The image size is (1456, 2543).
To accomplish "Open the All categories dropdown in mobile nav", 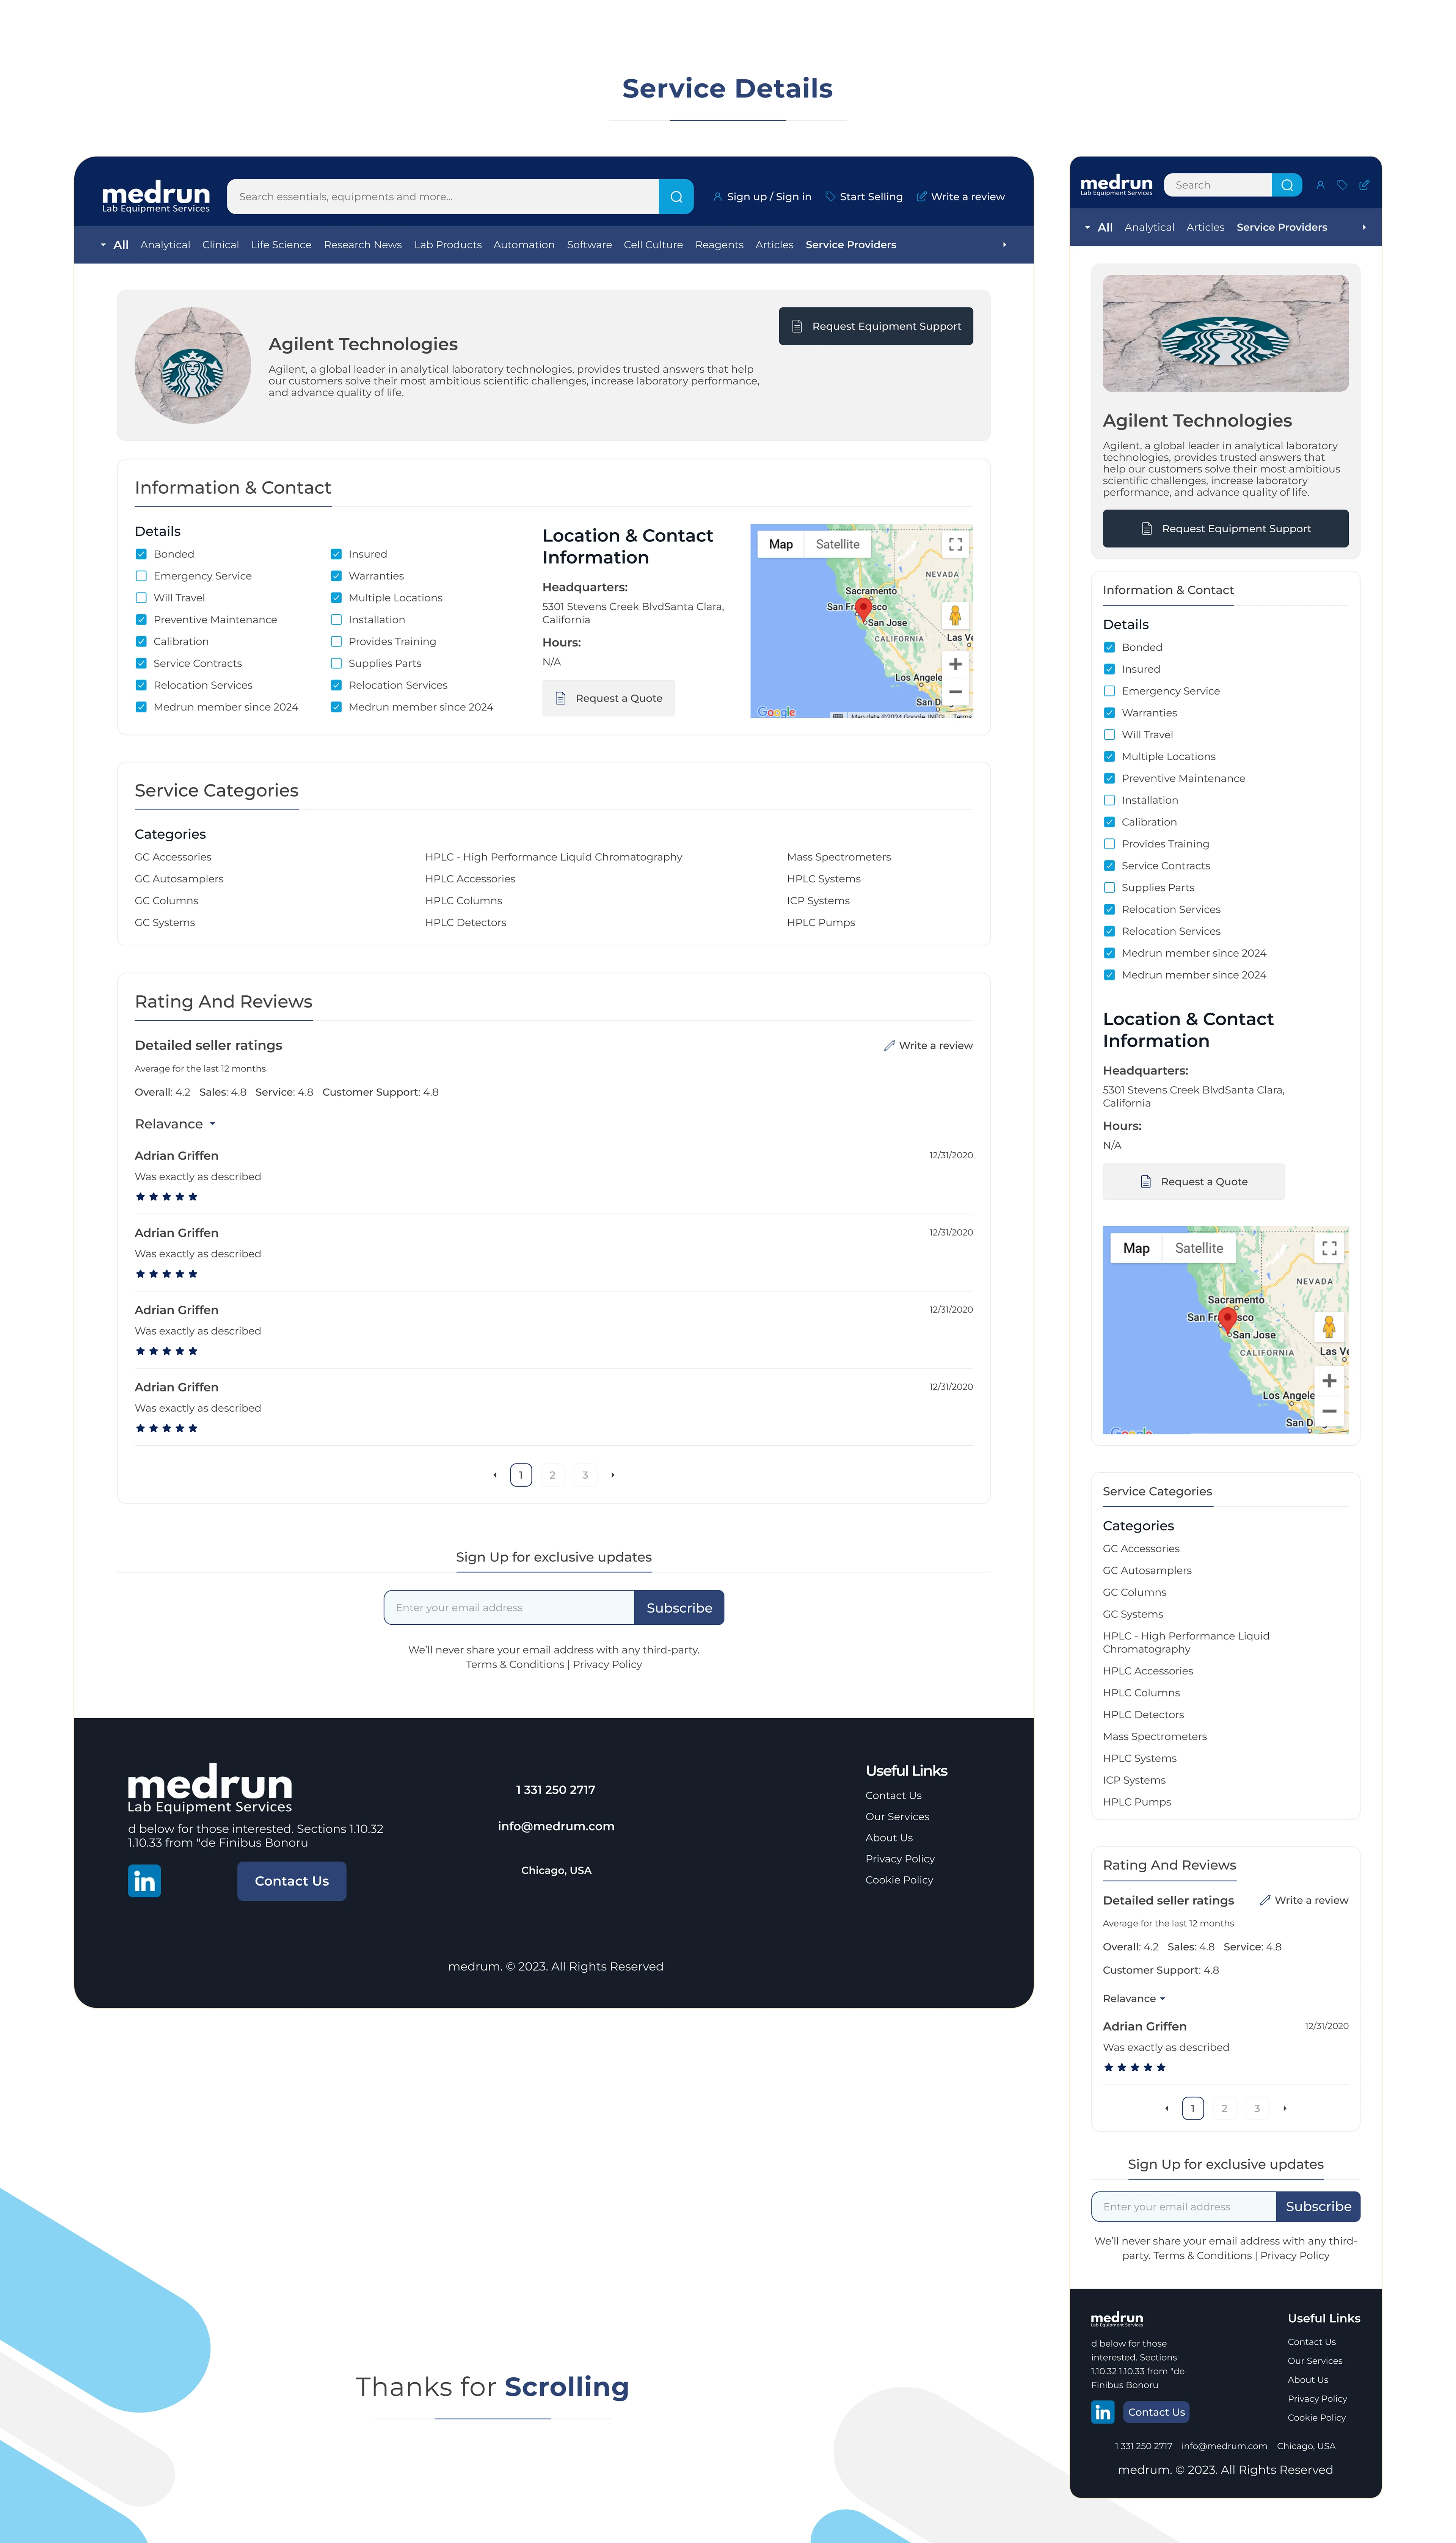I will tap(1098, 228).
